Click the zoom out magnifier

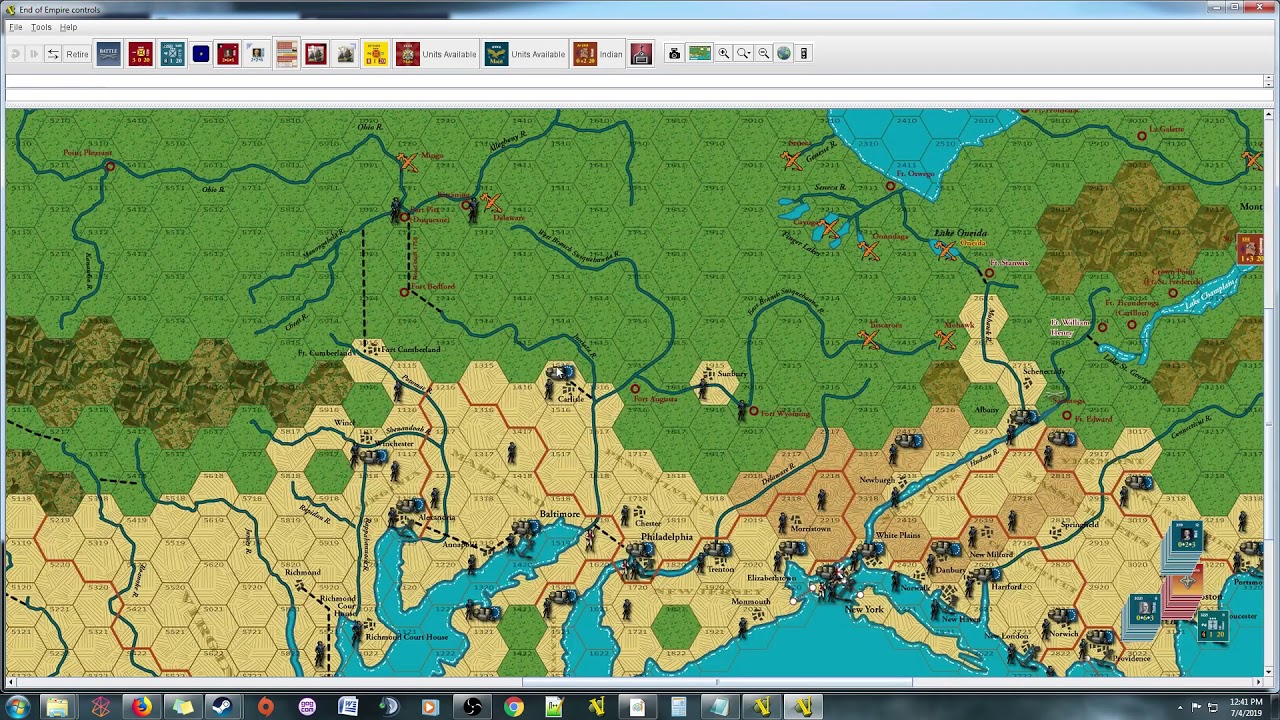point(764,54)
